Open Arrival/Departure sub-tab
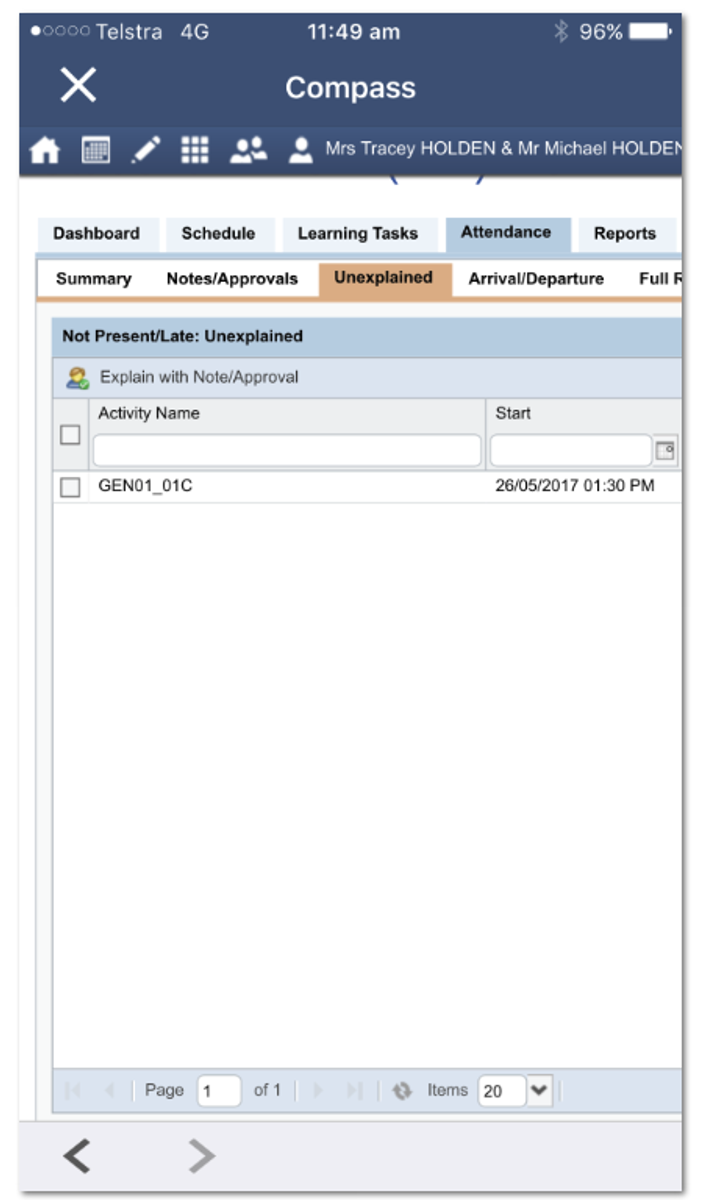The image size is (702, 1200). click(536, 280)
